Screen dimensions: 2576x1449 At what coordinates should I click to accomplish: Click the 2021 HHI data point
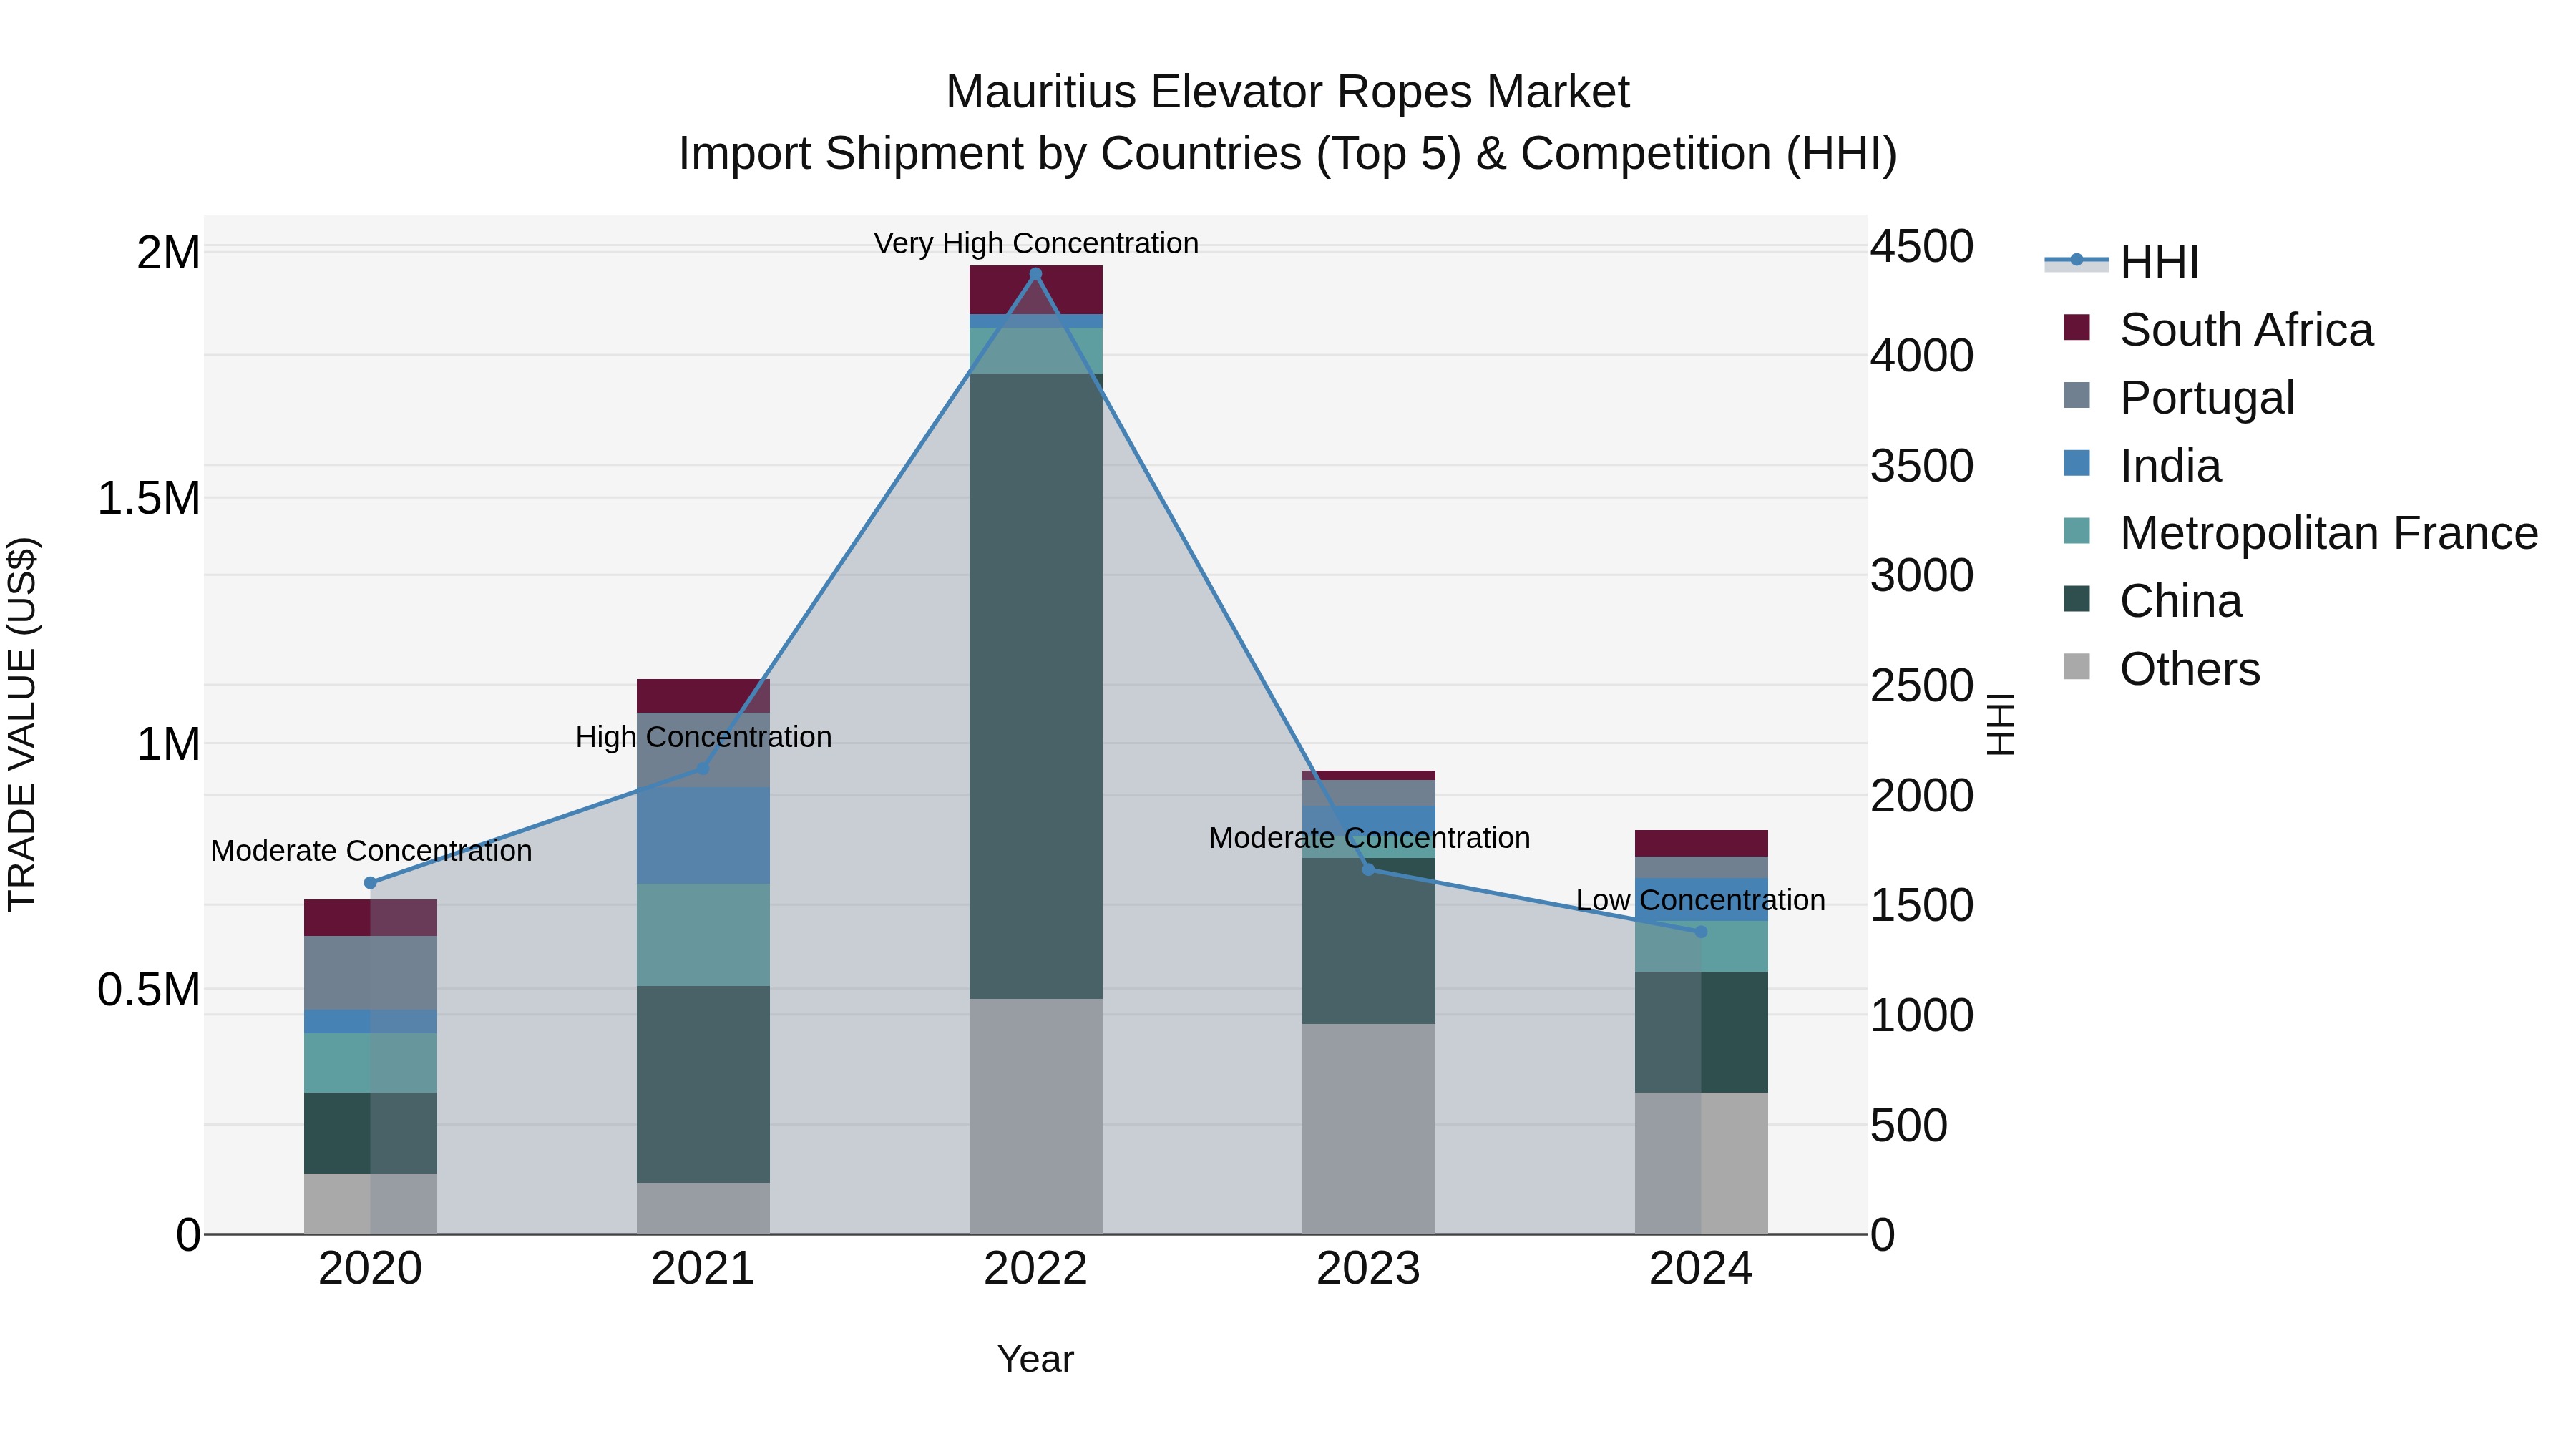coord(703,768)
